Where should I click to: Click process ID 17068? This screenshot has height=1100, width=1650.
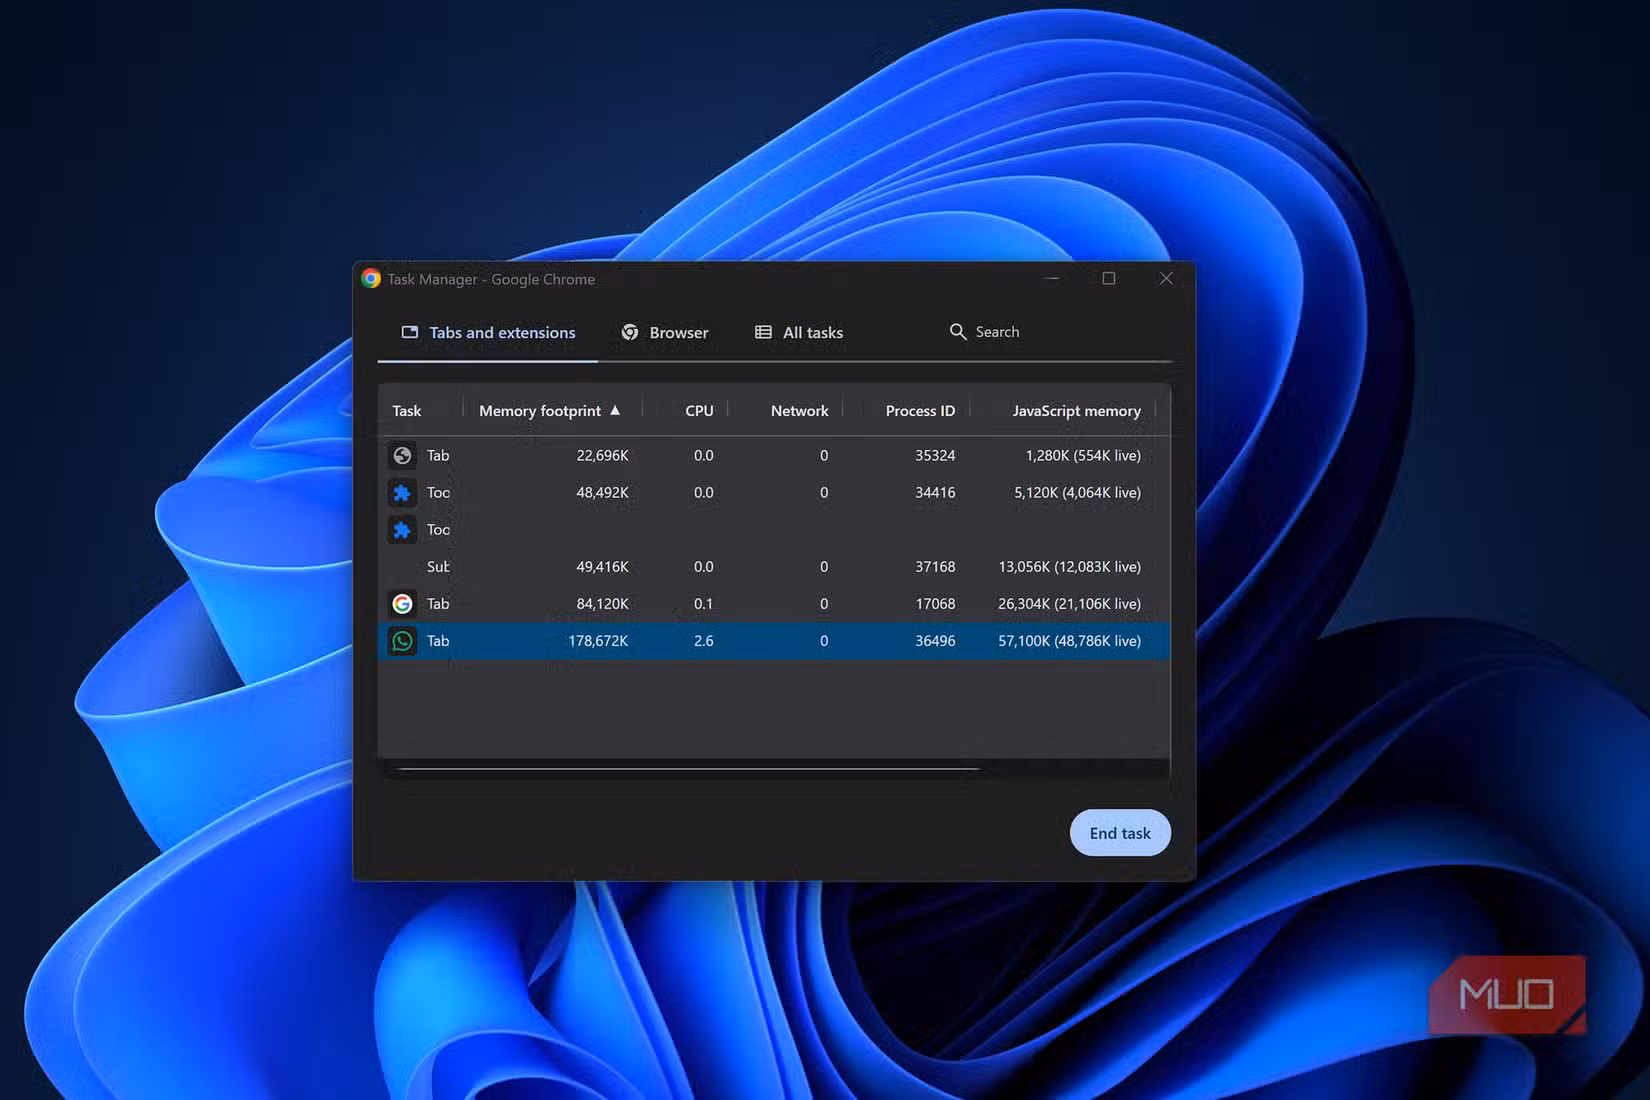pos(935,603)
